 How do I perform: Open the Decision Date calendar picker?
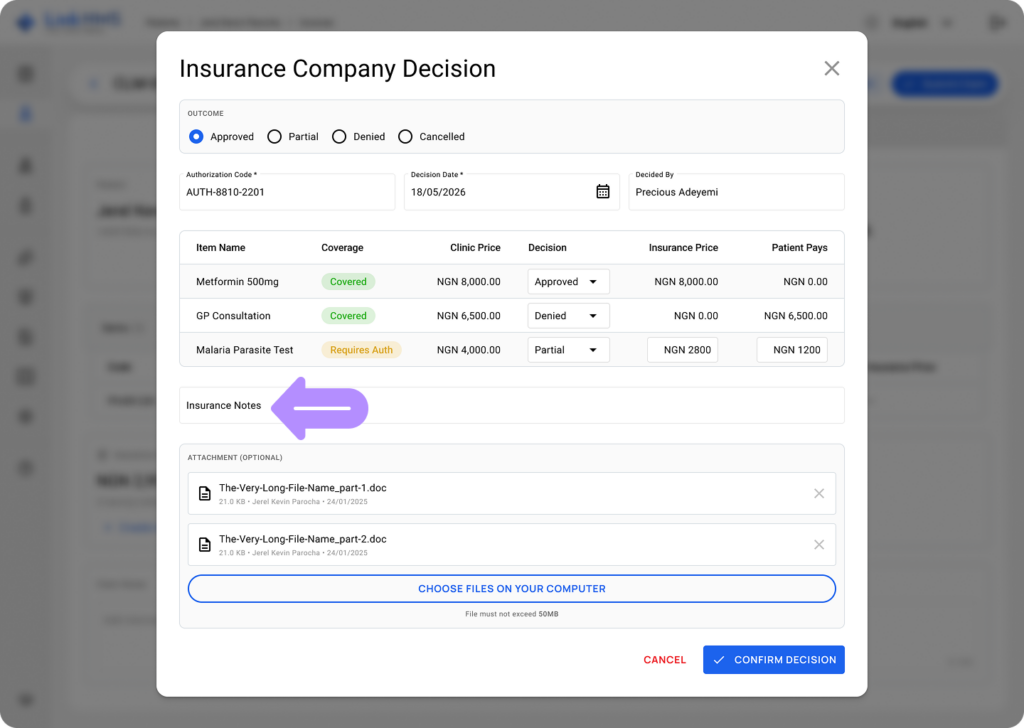(603, 191)
